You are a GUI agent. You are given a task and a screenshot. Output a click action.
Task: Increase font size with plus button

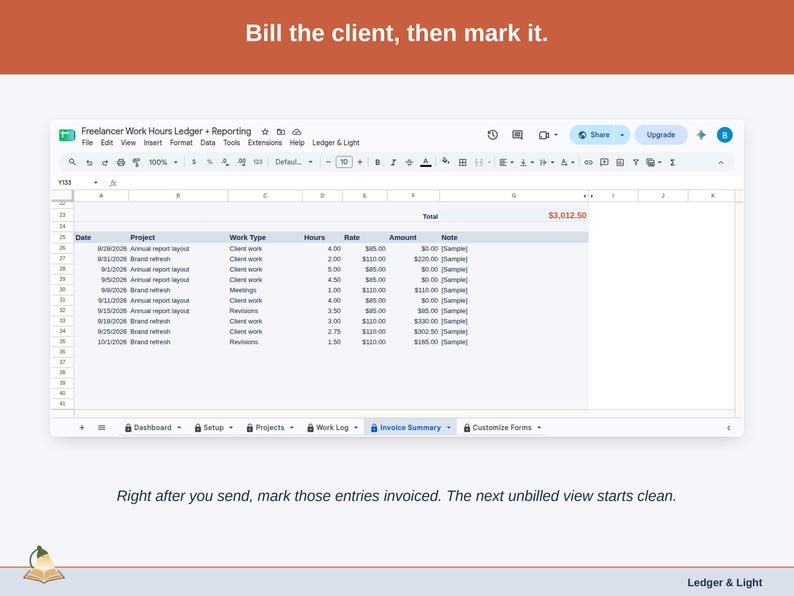[x=360, y=162]
